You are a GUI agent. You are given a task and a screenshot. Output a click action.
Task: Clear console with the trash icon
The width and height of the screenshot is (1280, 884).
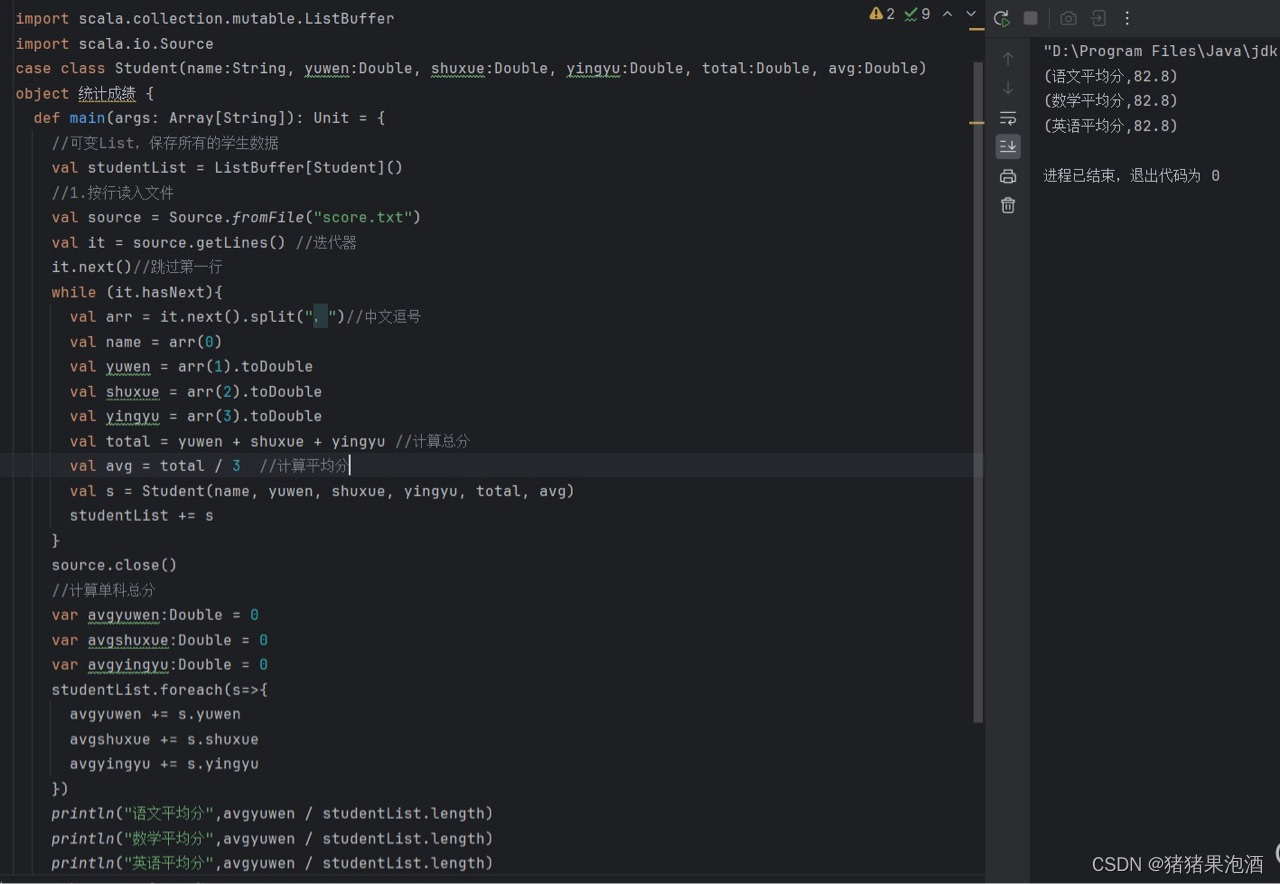(1008, 205)
